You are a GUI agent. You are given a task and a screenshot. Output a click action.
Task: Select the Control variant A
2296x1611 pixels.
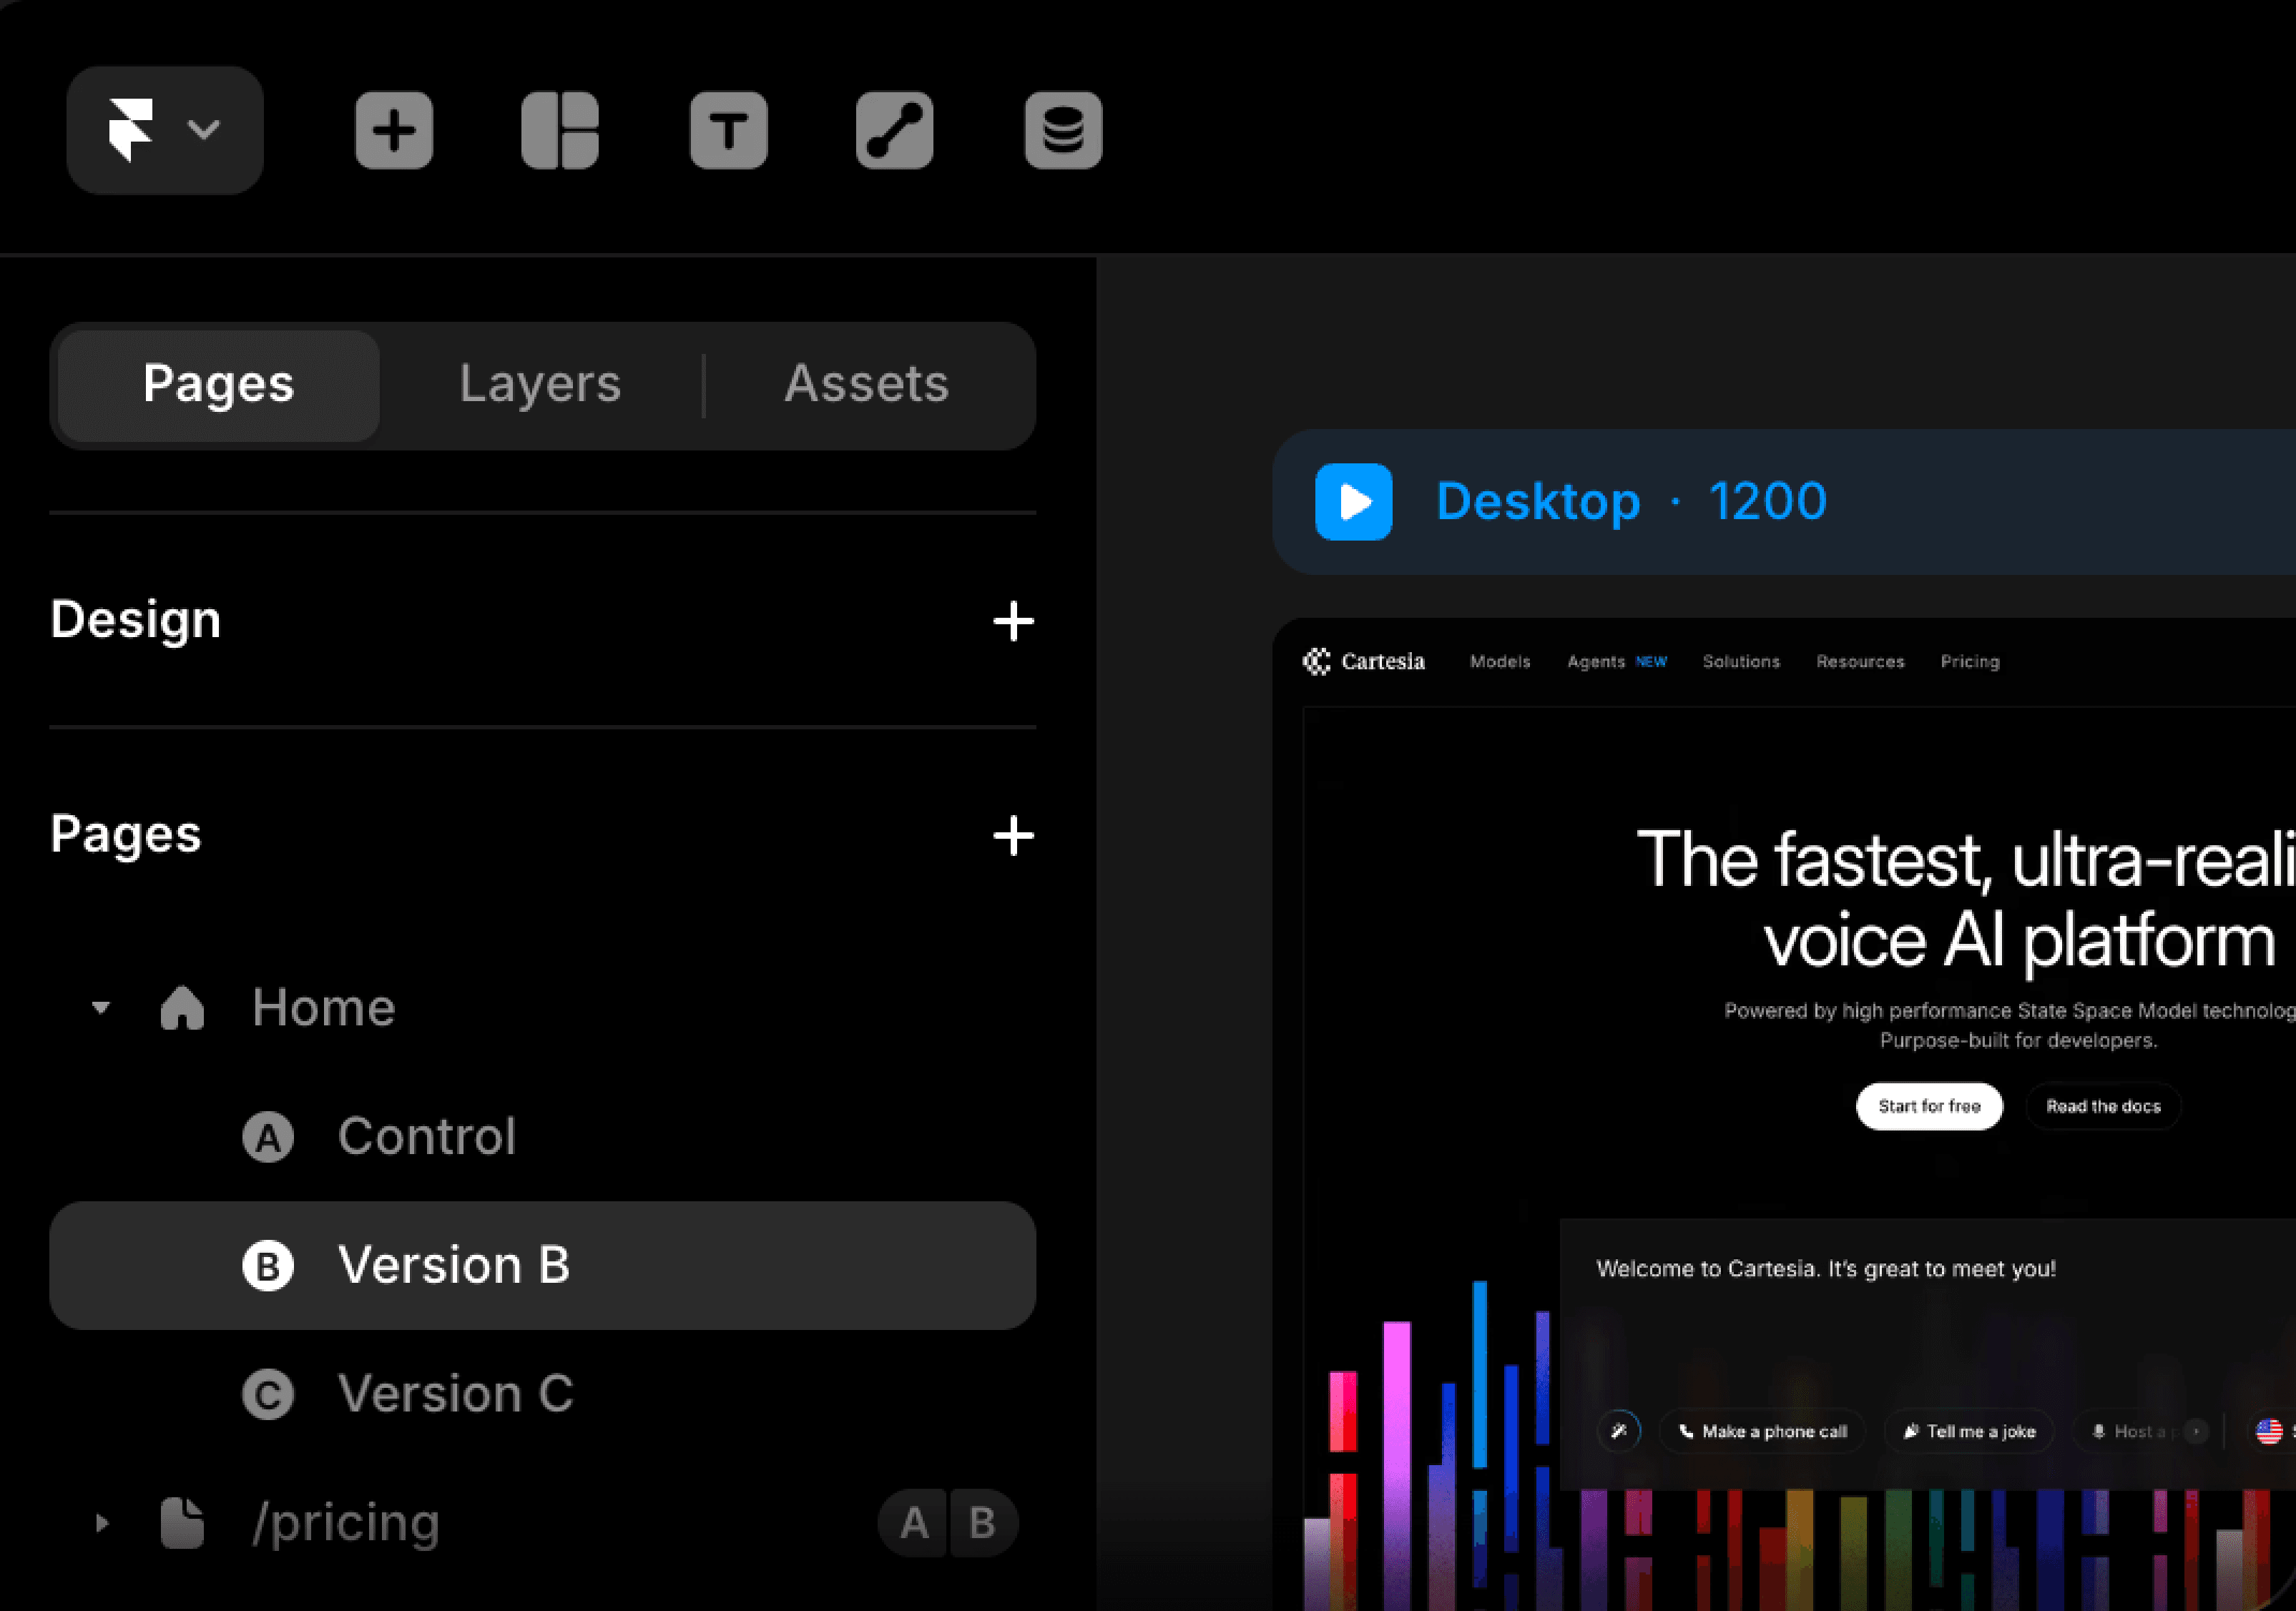coord(426,1137)
